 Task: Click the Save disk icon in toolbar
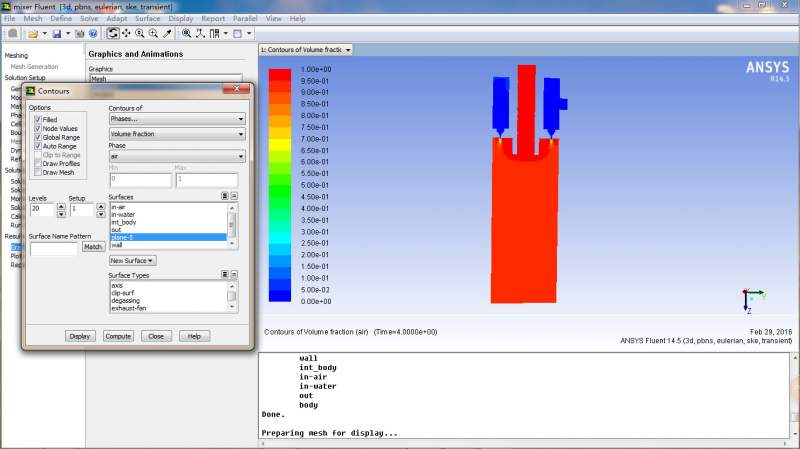coord(57,34)
